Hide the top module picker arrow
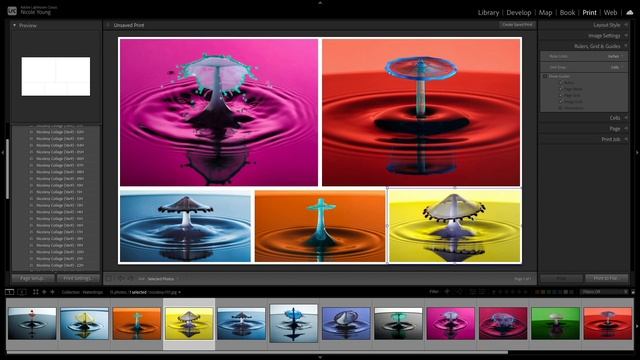The width and height of the screenshot is (640, 360). 320,2
